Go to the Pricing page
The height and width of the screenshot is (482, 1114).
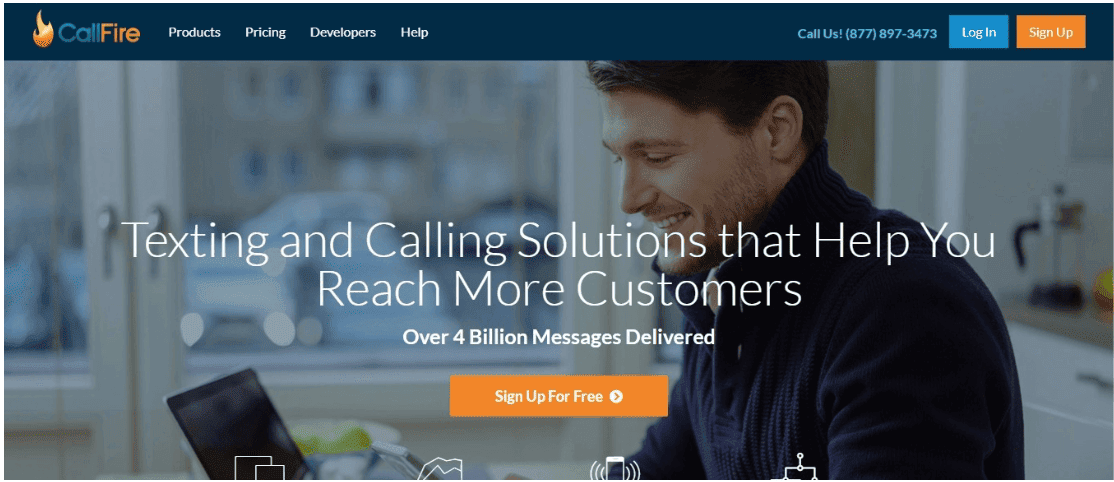pyautogui.click(x=266, y=33)
